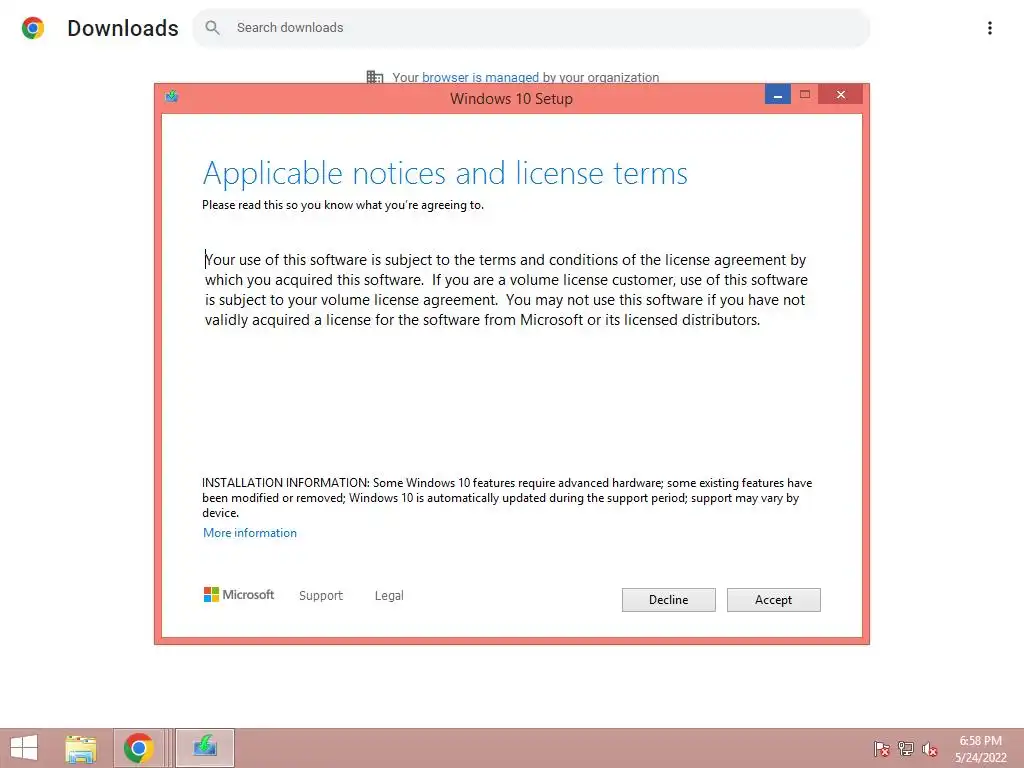Click the Downloads page title in Chrome
Image resolution: width=1024 pixels, height=768 pixels.
pyautogui.click(x=123, y=28)
